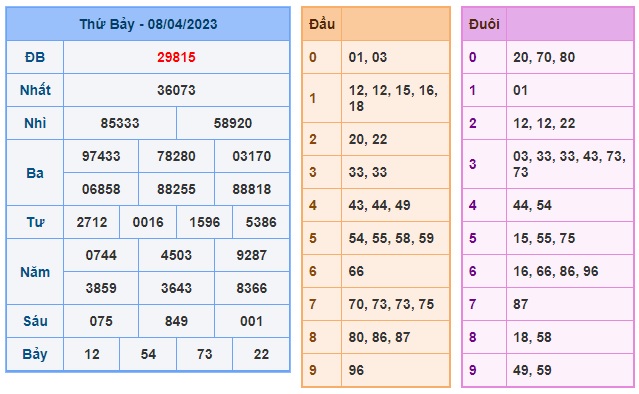This screenshot has height=394, width=639.
Task: Select the date header Thứ Bảy - 08/04/2023
Action: (x=148, y=24)
